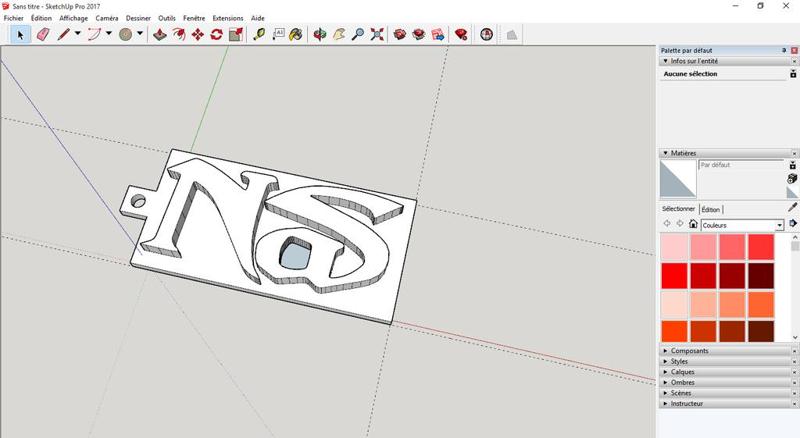Select the Scale tool
Screen dimensions: 800x438
236,35
